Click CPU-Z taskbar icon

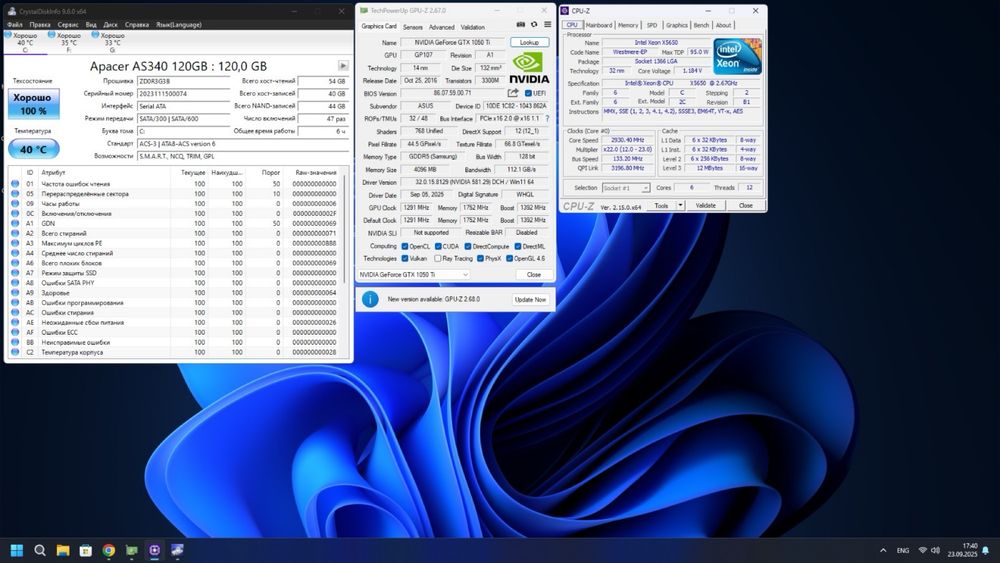[x=154, y=550]
